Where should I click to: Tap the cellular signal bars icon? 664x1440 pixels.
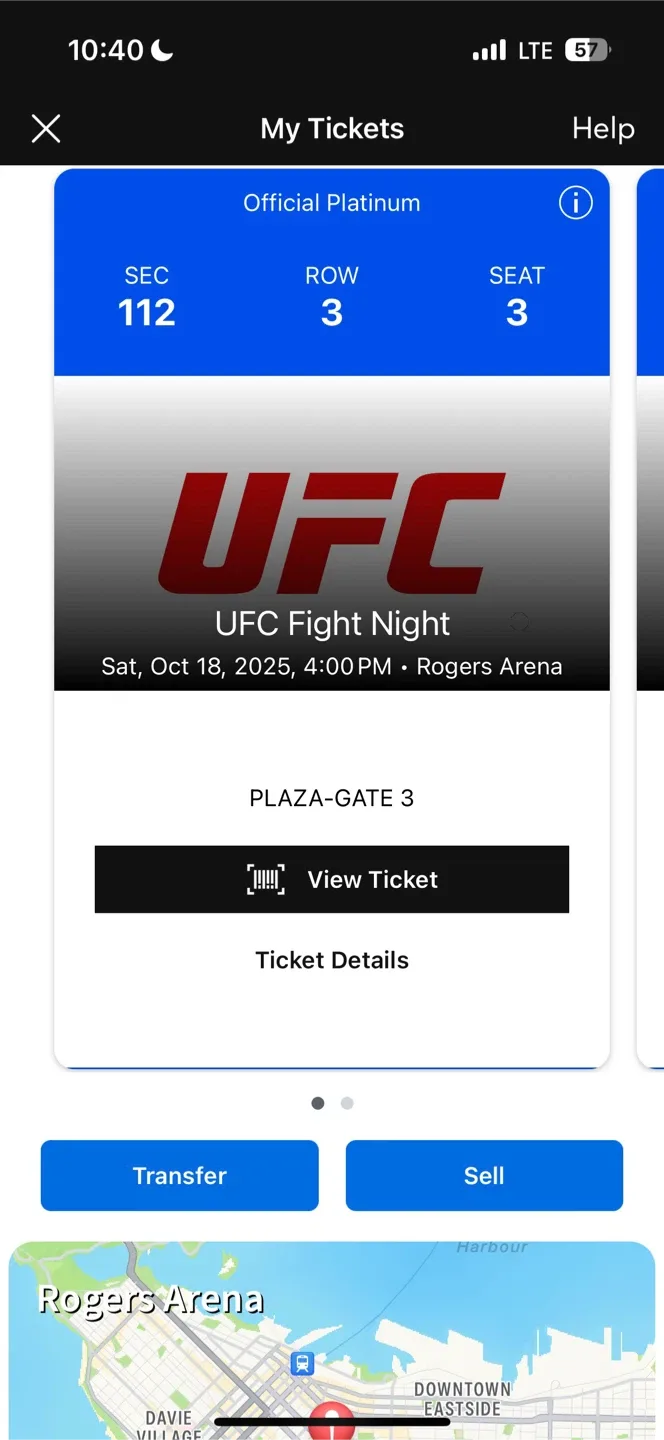[489, 50]
